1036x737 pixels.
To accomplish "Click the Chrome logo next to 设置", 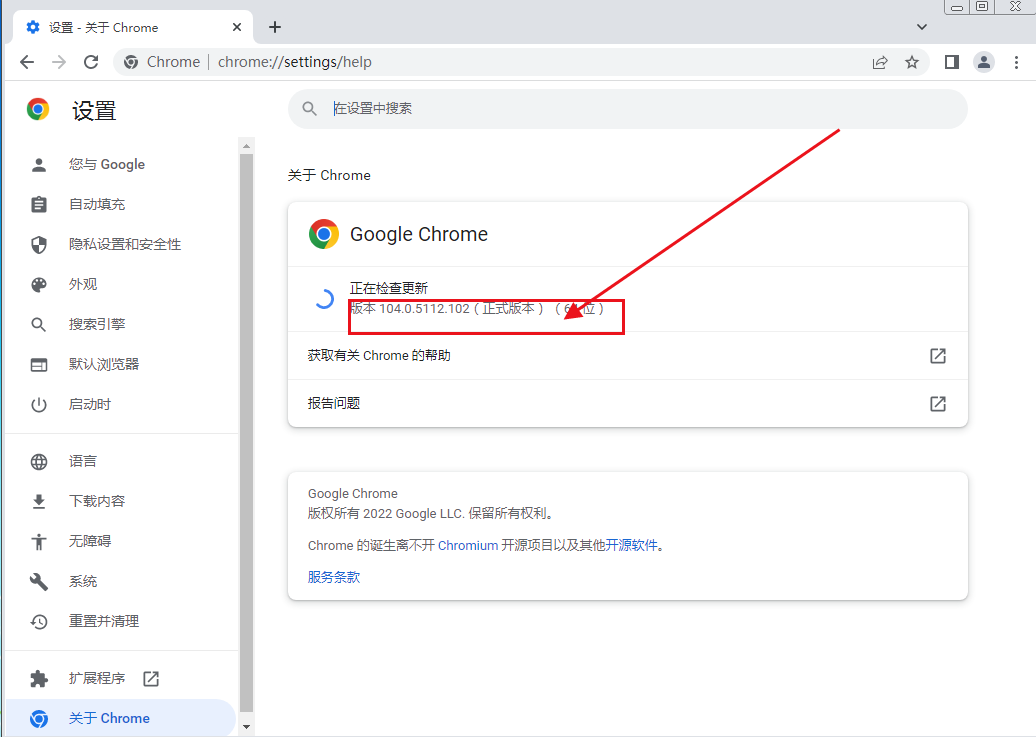I will [38, 109].
